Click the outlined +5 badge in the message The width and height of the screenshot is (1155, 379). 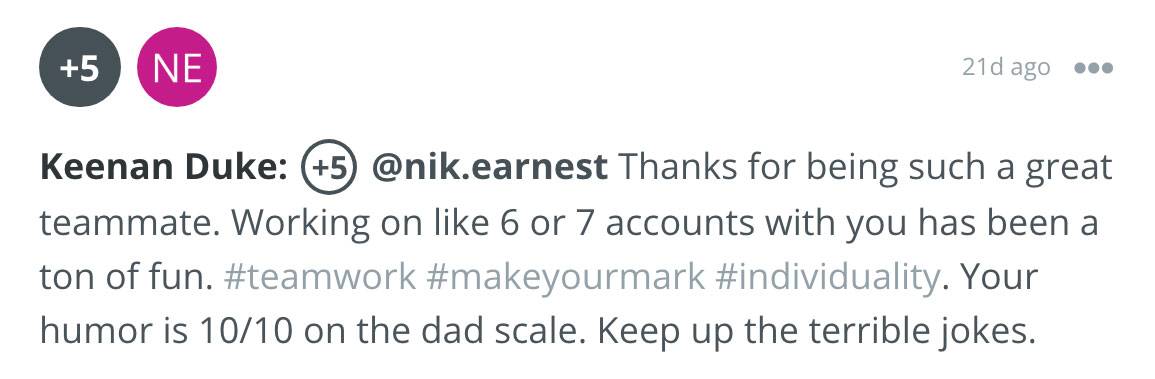[x=329, y=167]
